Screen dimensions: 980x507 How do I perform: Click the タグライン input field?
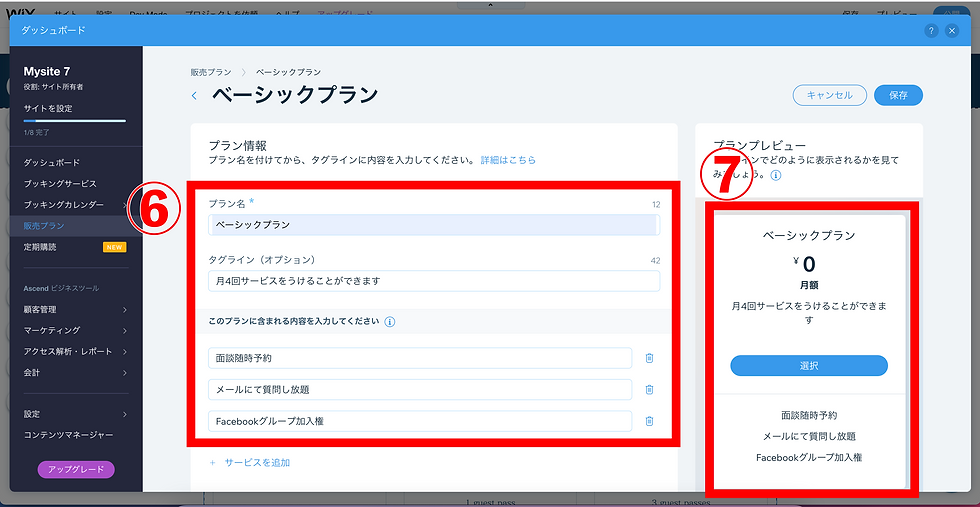click(x=434, y=281)
